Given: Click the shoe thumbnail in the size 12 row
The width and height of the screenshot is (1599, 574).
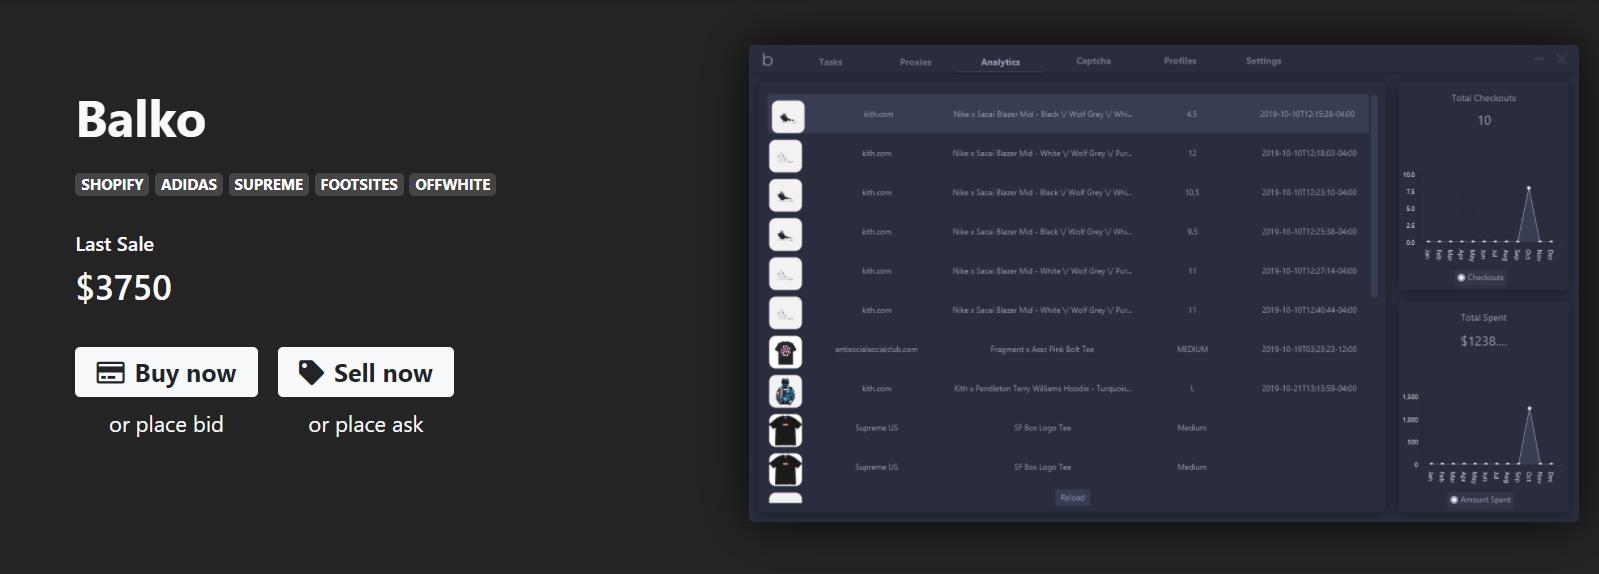Looking at the screenshot, I should [786, 156].
